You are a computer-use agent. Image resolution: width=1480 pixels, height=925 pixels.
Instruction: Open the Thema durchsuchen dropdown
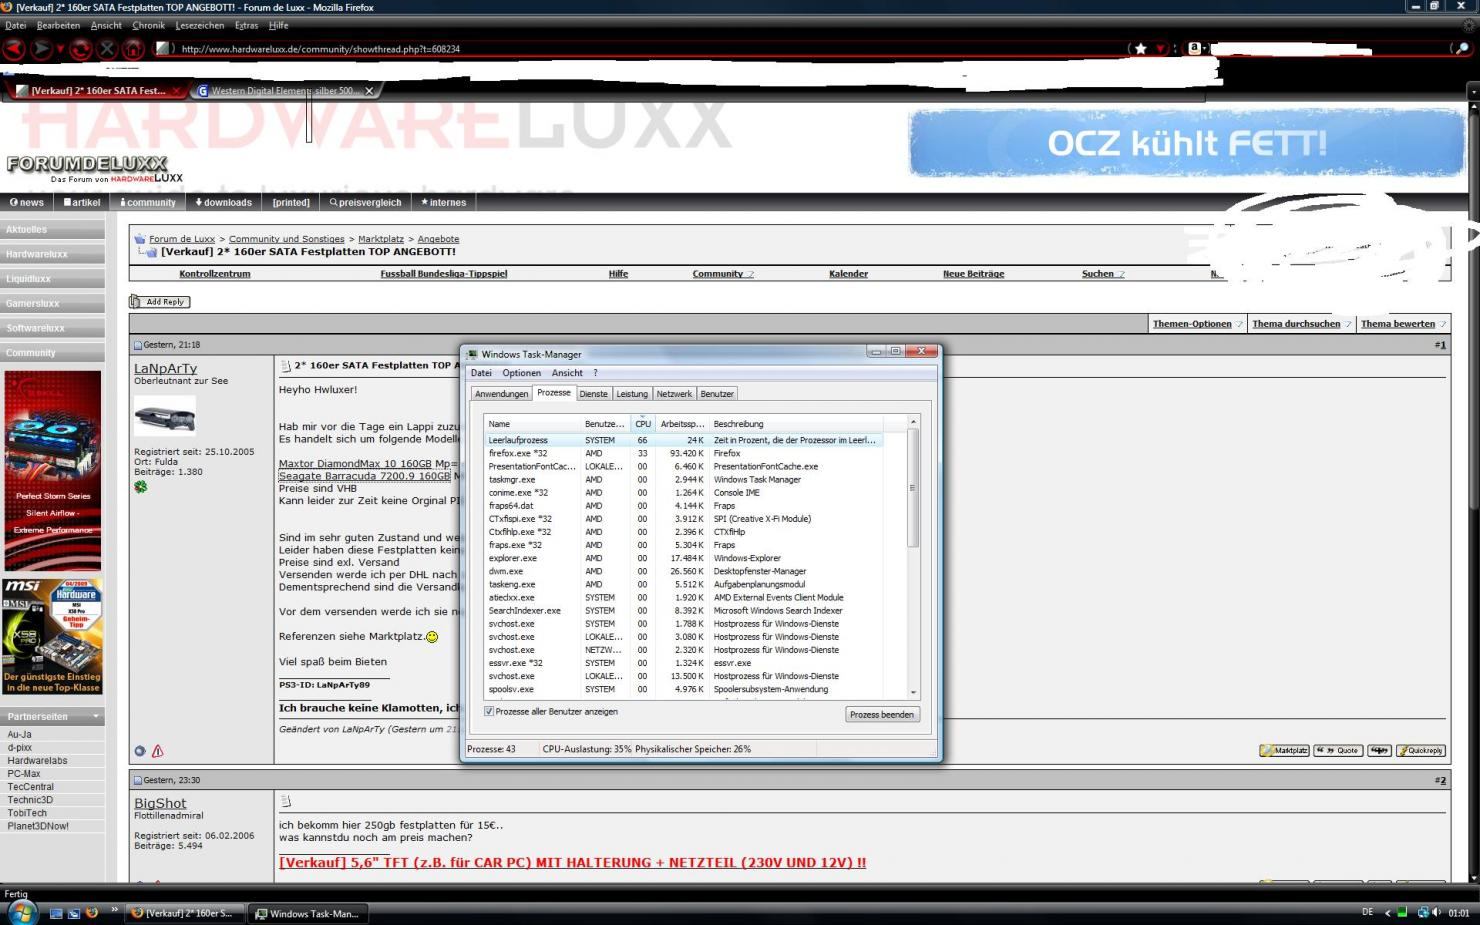(1302, 324)
